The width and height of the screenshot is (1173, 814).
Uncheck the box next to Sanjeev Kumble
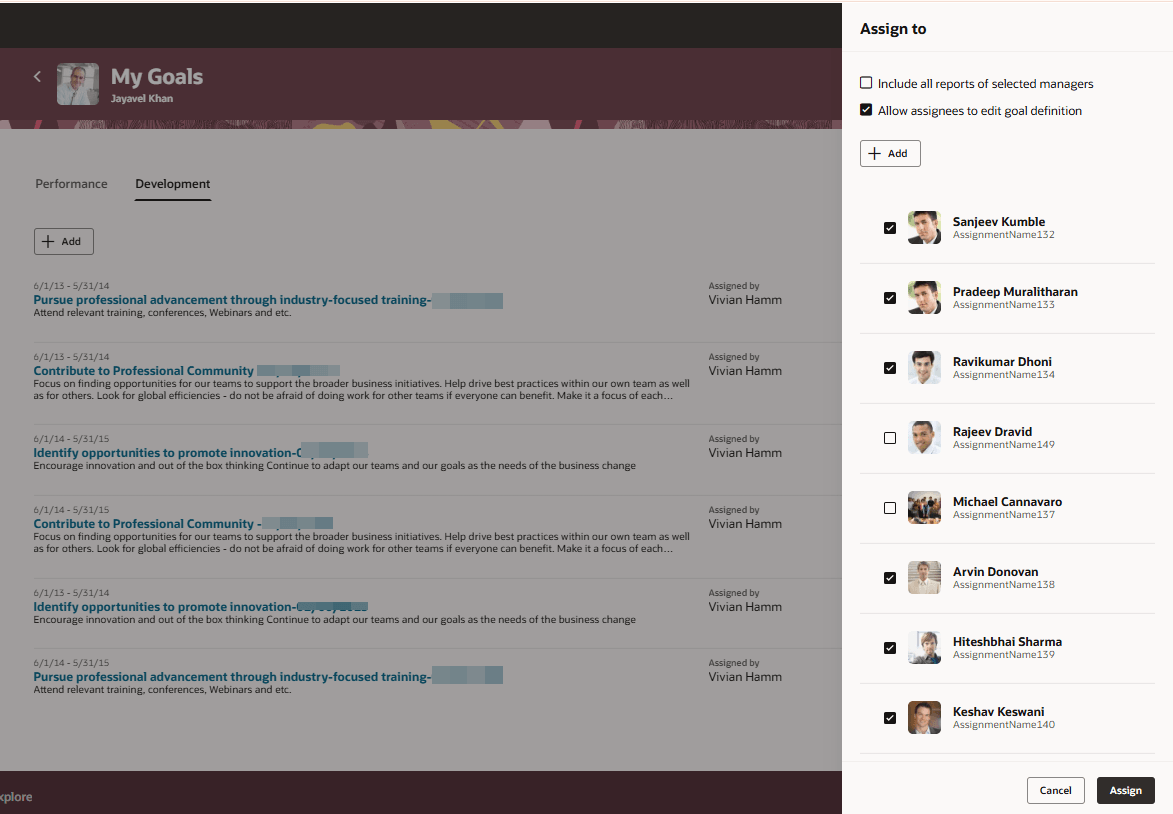pos(889,228)
